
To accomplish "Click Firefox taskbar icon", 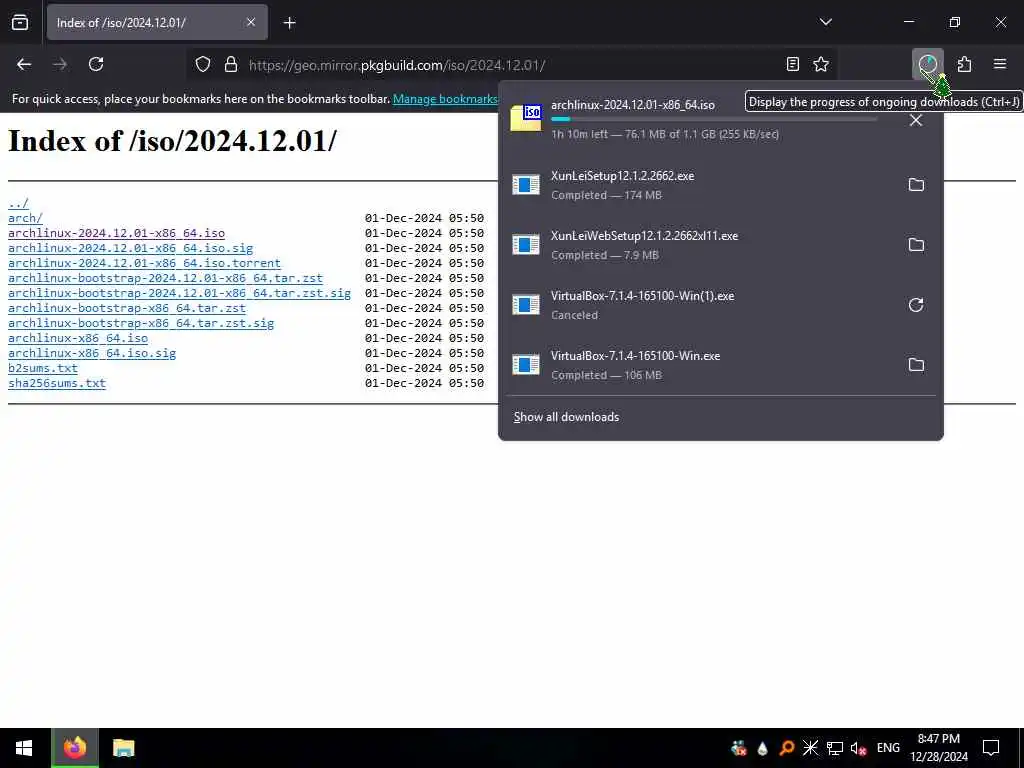I will click(x=74, y=748).
